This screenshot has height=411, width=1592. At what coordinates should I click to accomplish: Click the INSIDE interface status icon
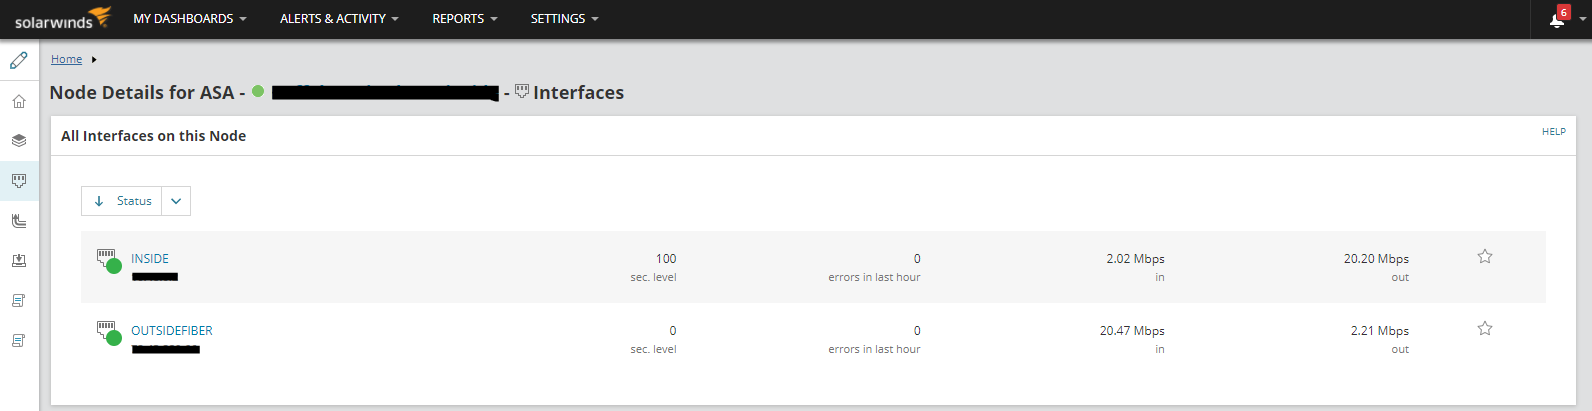(x=108, y=261)
